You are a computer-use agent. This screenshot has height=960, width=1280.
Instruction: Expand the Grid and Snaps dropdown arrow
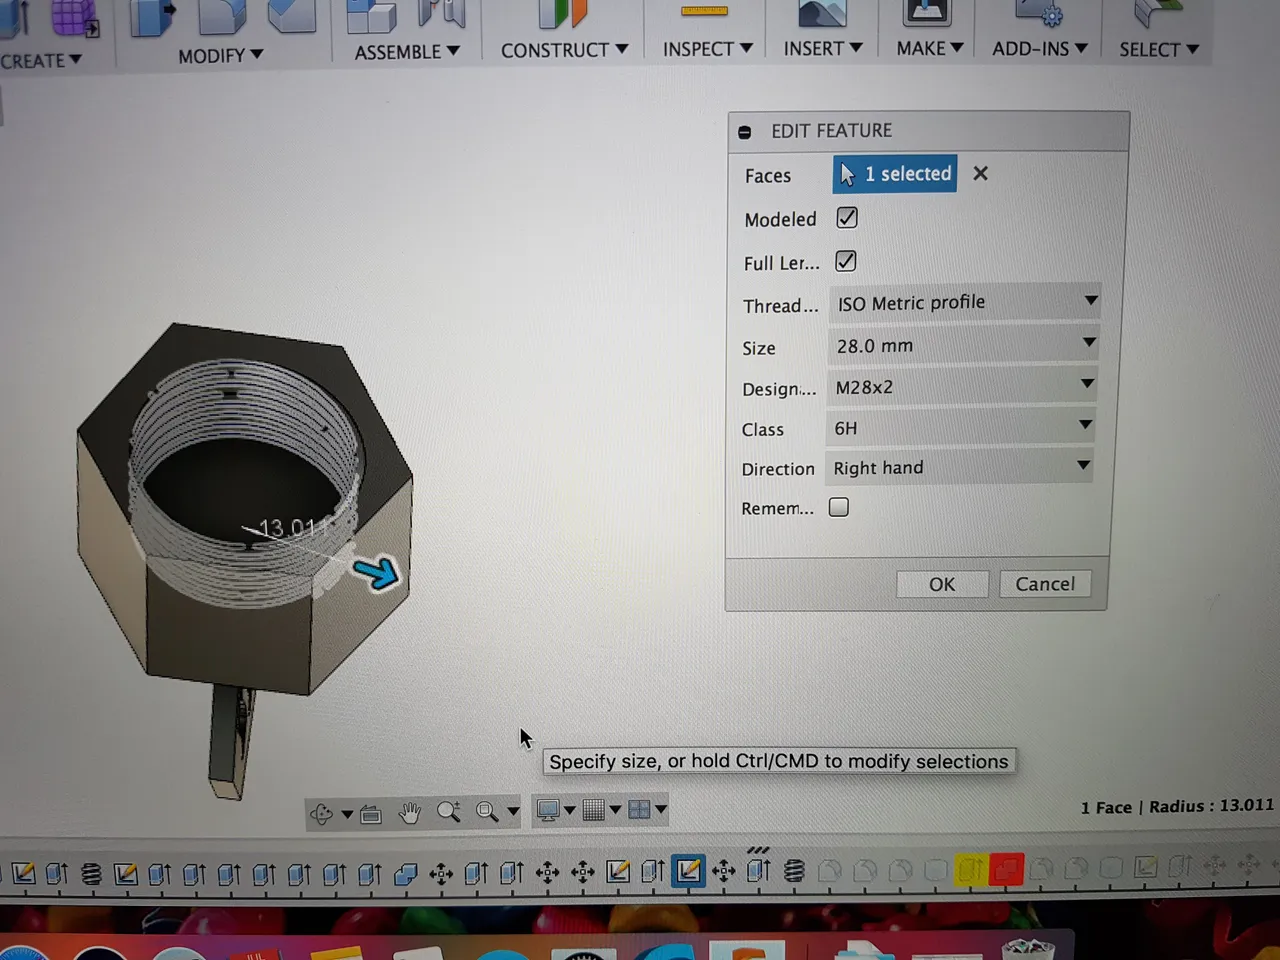click(x=615, y=810)
